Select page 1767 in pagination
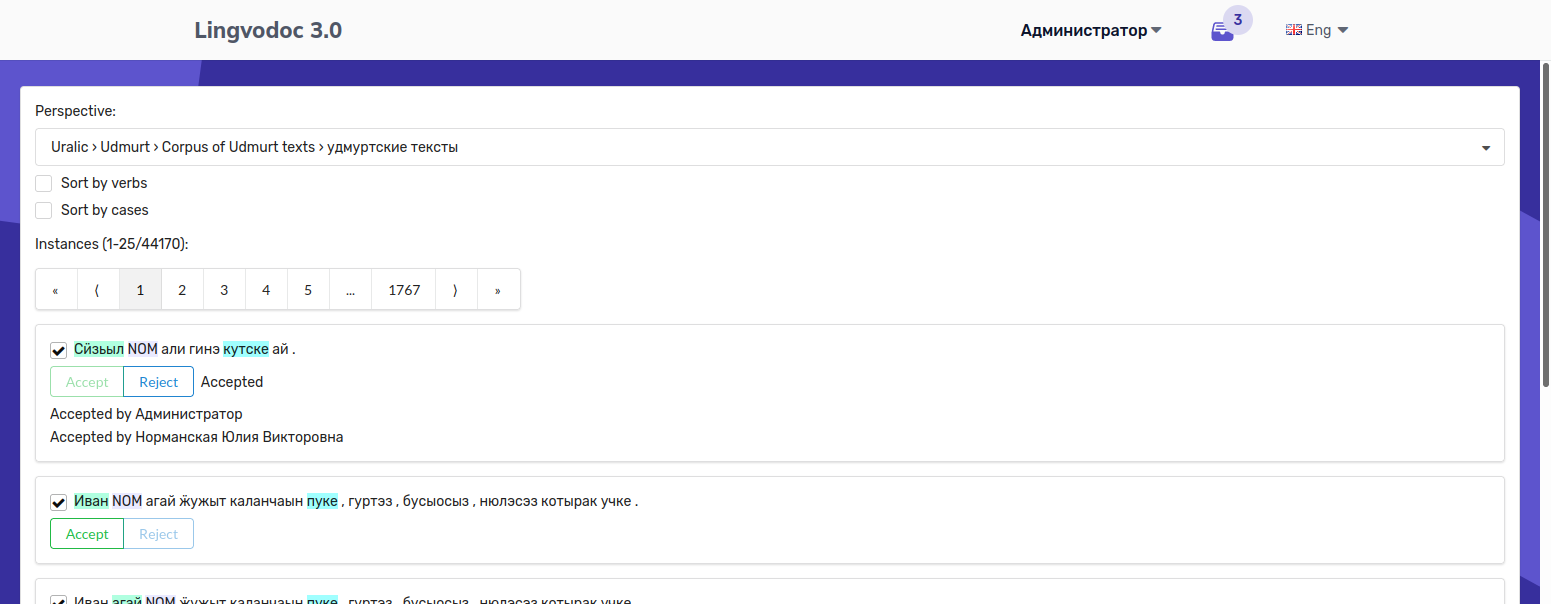The width and height of the screenshot is (1551, 604). pyautogui.click(x=403, y=289)
